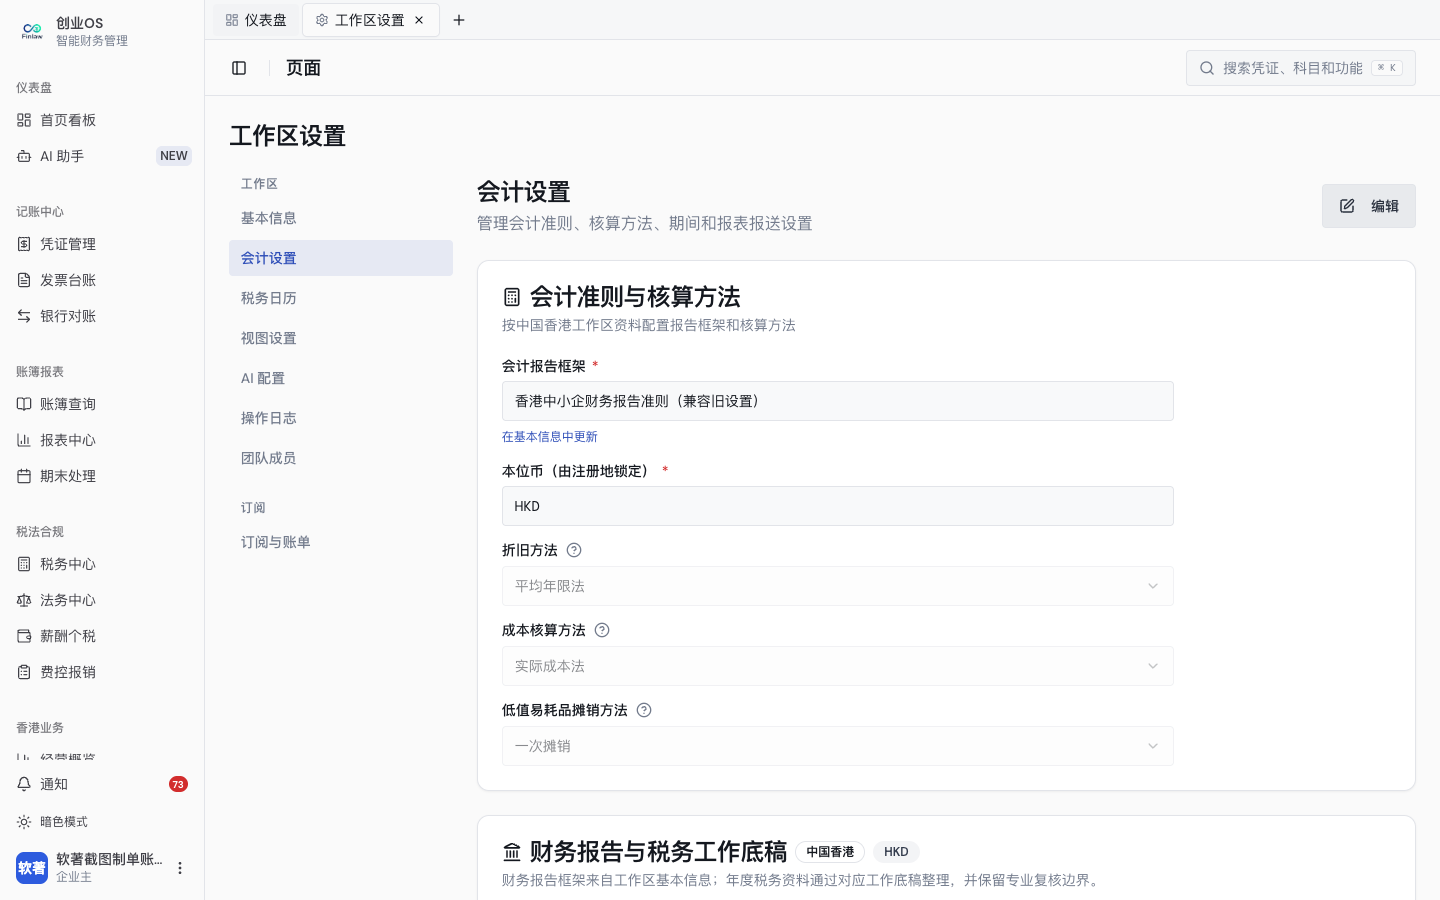The image size is (1440, 900).
Task: Toggle 暗色模式
Action: [x=102, y=822]
